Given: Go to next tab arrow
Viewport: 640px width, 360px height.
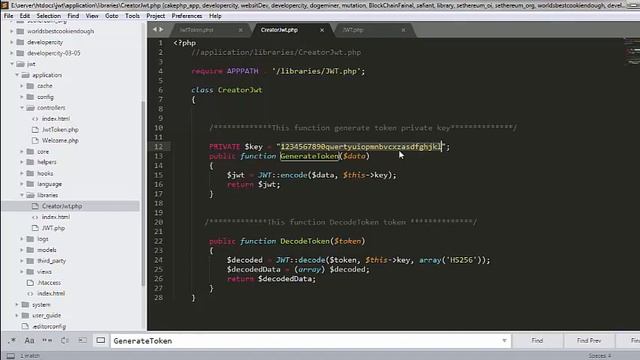Looking at the screenshot, I should [161, 29].
